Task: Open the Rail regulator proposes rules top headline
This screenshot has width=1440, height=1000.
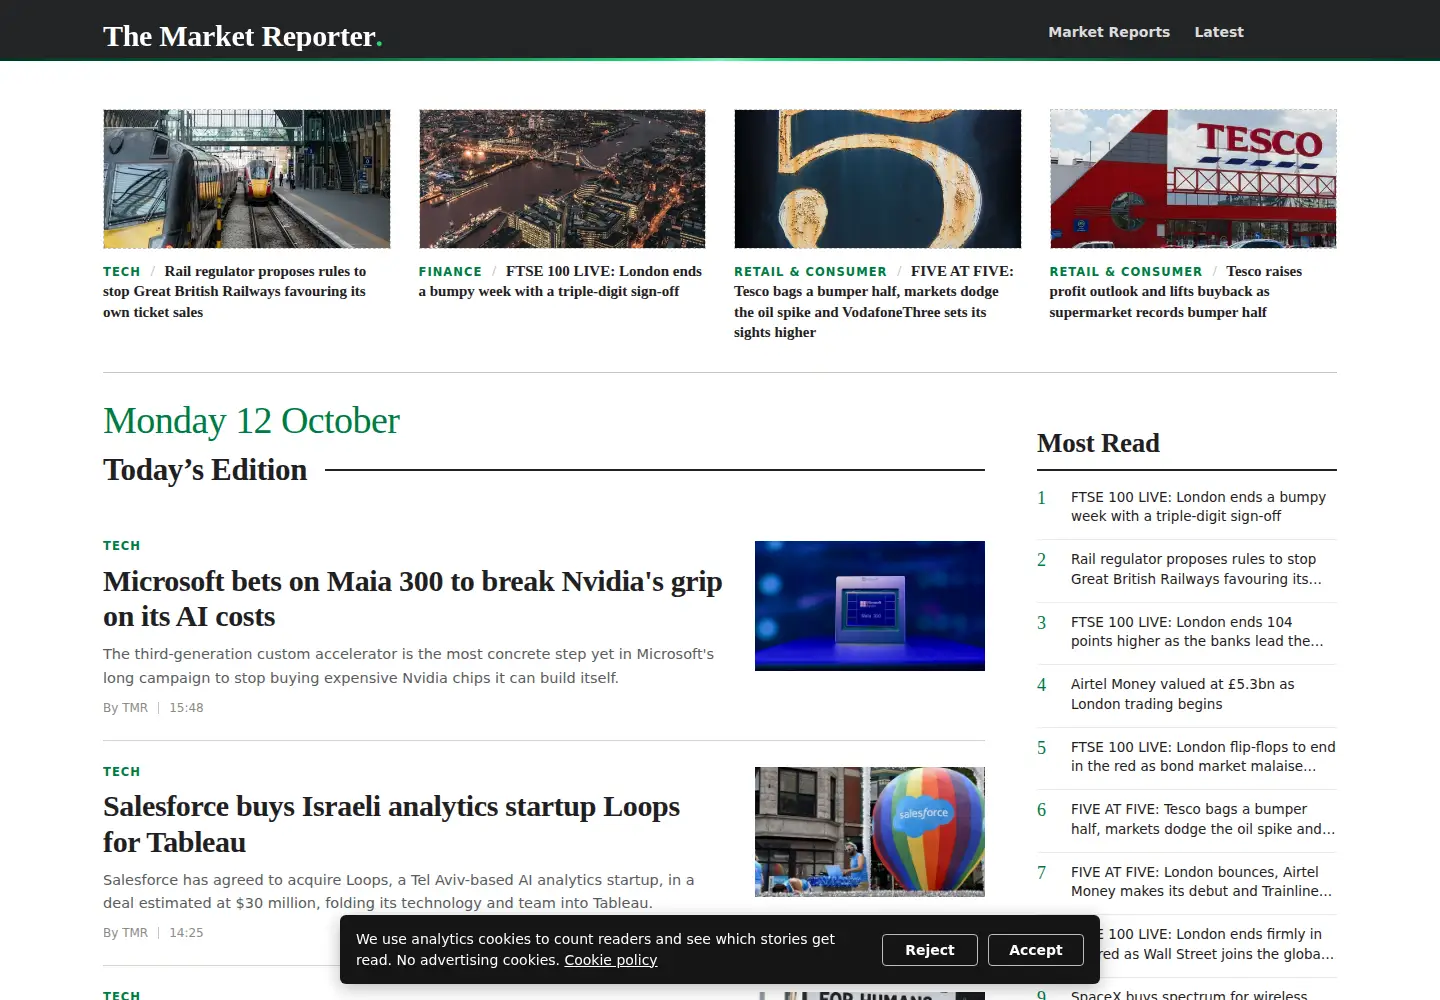Action: [235, 292]
